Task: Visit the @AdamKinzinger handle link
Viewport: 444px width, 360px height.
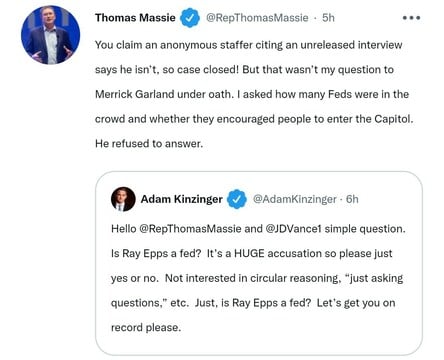Action: (295, 199)
